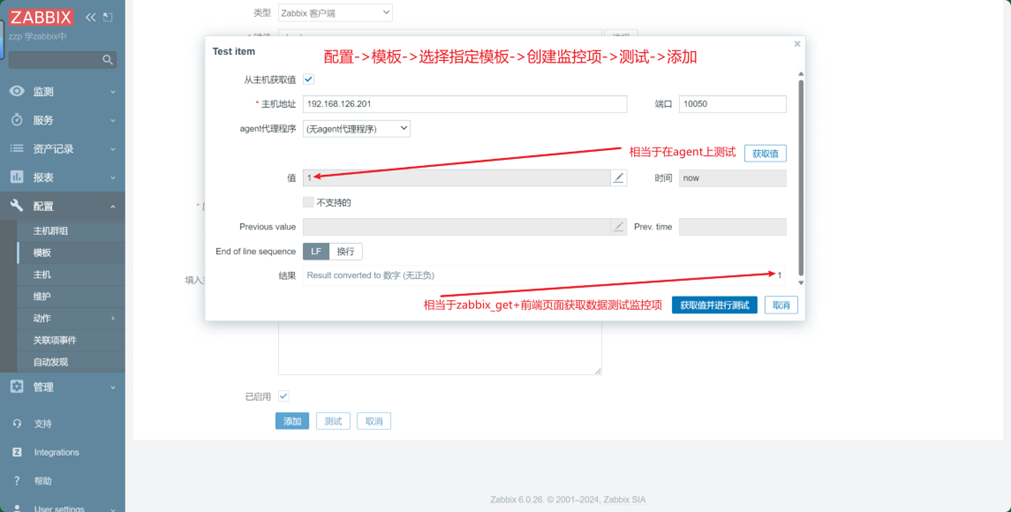Click the 监测 eye icon
This screenshot has height=512, width=1011.
click(x=17, y=92)
